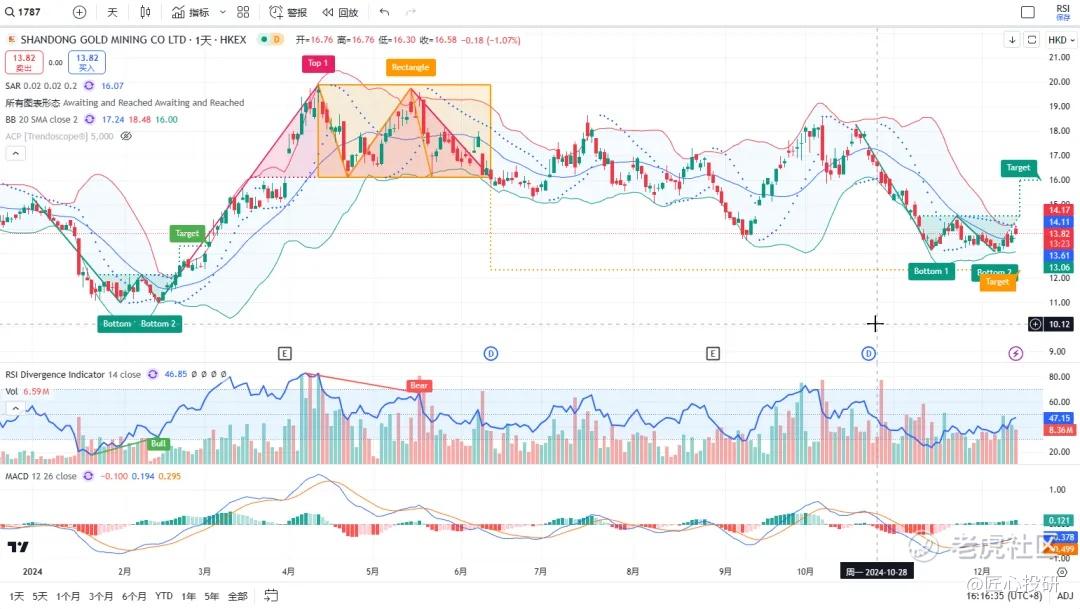The width and height of the screenshot is (1080, 609).
Task: Select the 3个月 time range
Action: click(x=101, y=596)
